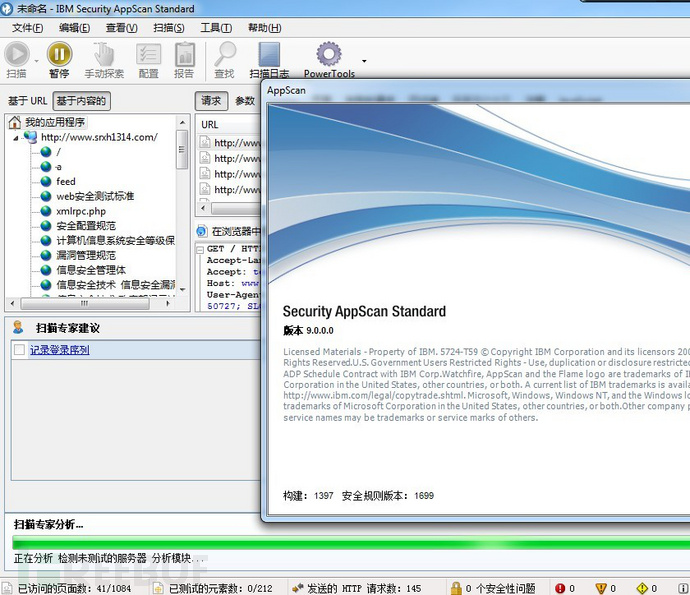Image resolution: width=690 pixels, height=595 pixels.
Task: Select the '/' tree node
Action: 59,152
